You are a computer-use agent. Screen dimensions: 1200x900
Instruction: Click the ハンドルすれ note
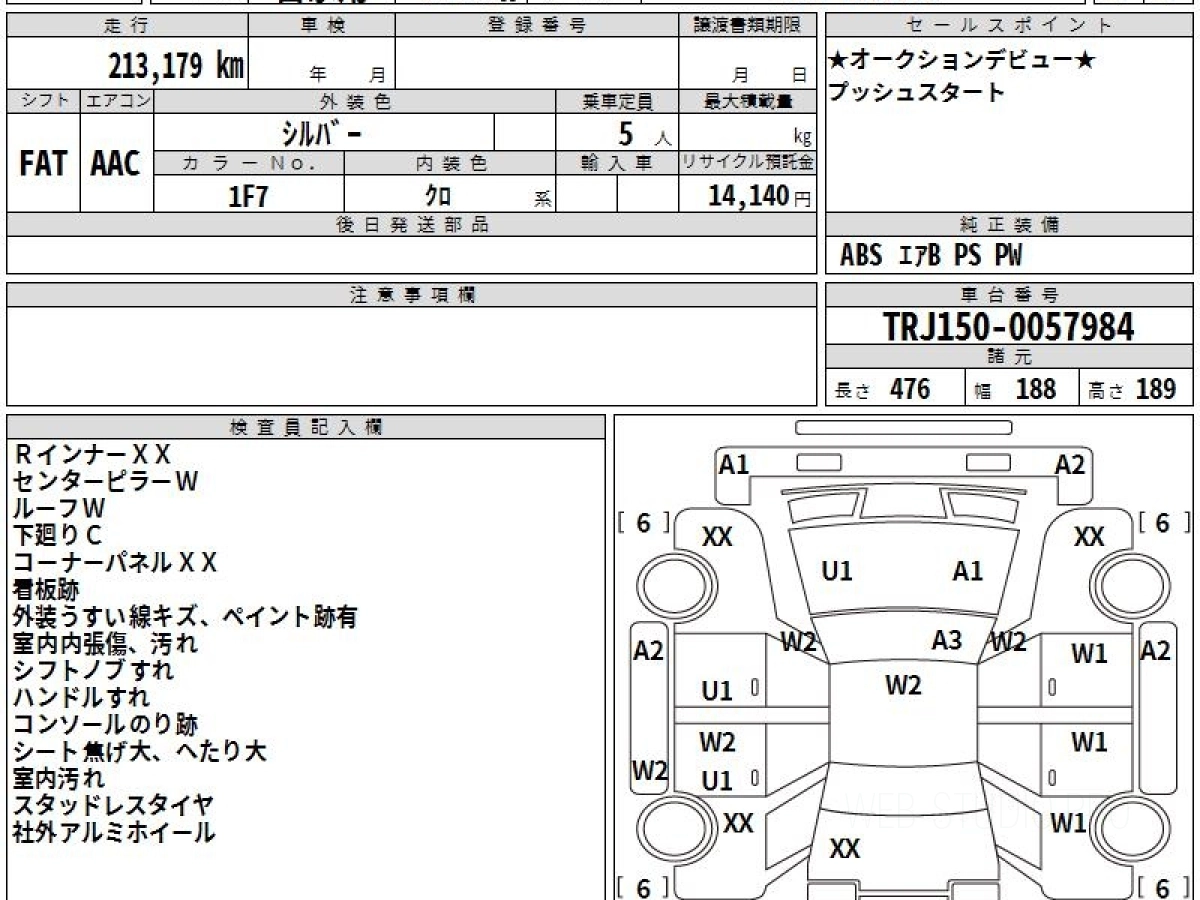(x=81, y=697)
